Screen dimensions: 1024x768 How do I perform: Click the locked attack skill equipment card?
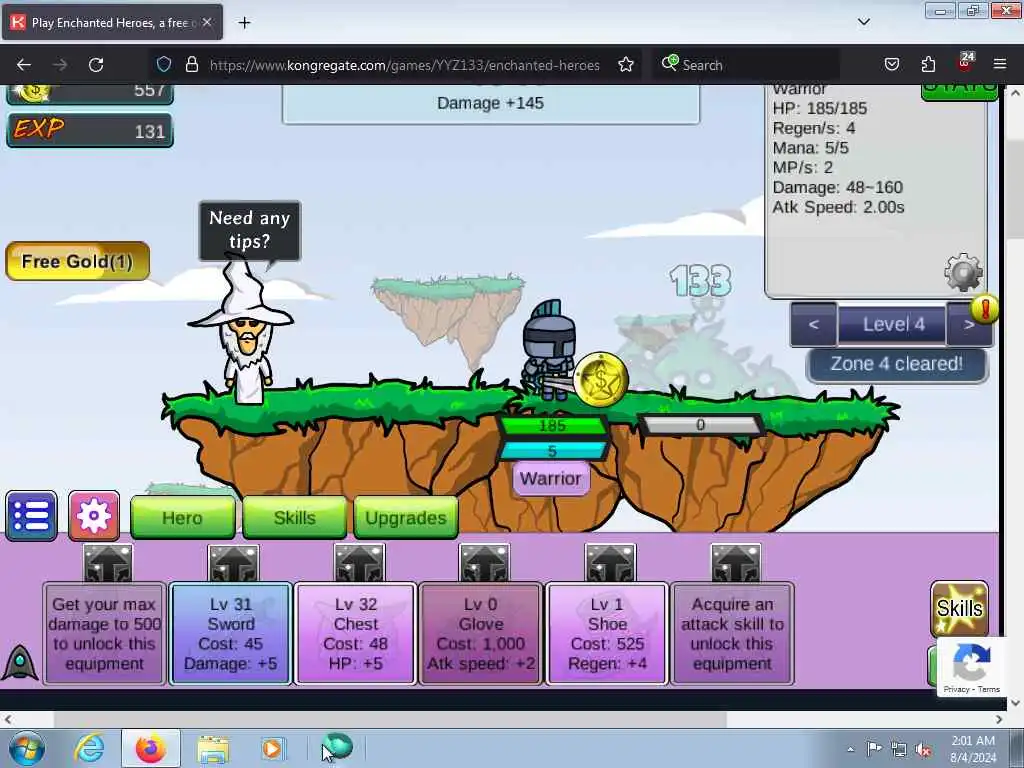[732, 633]
